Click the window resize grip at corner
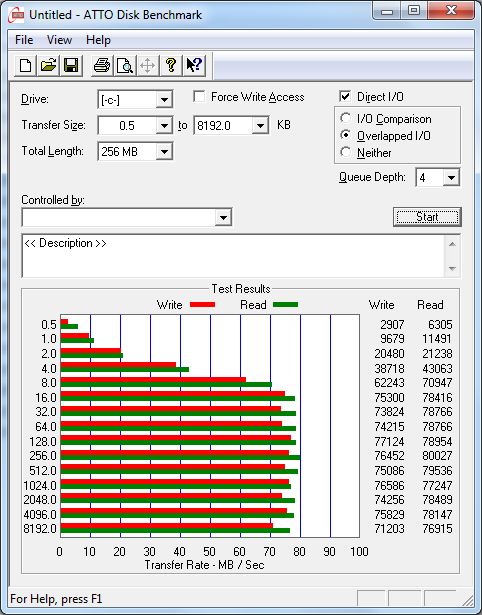 coord(467,600)
